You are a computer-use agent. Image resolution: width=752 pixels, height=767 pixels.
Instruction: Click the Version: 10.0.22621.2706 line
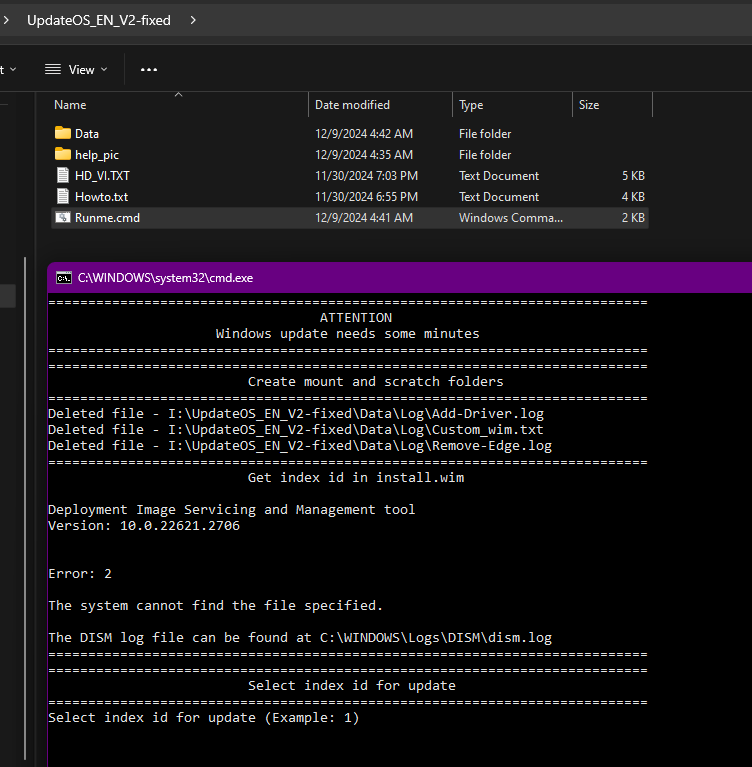tap(144, 525)
